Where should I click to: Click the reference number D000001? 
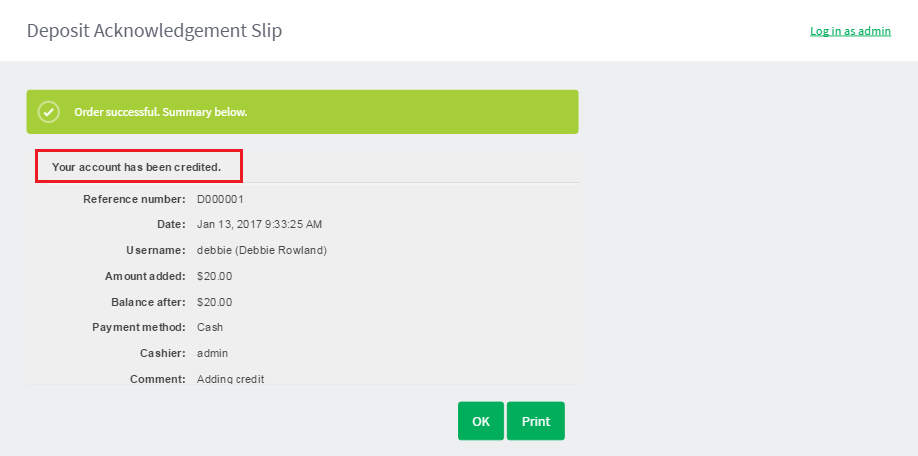click(x=220, y=199)
